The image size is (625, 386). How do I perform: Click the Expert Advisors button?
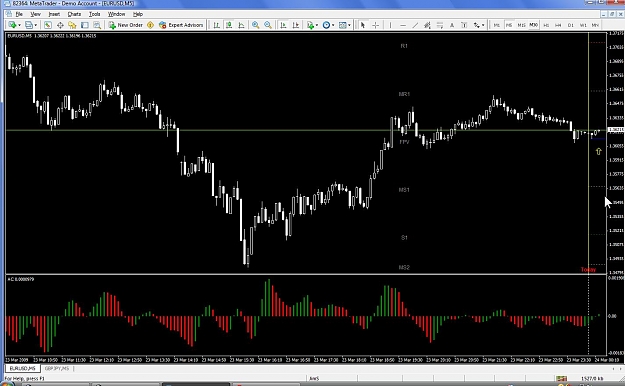(181, 25)
